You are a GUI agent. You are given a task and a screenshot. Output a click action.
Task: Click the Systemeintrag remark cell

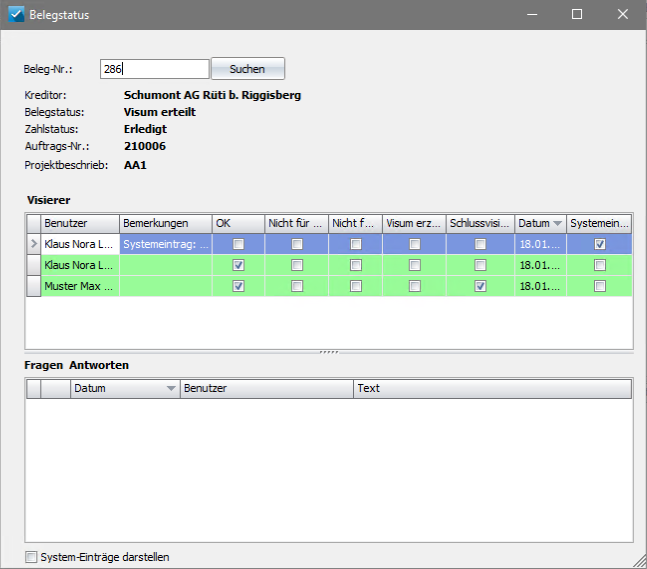[166, 244]
